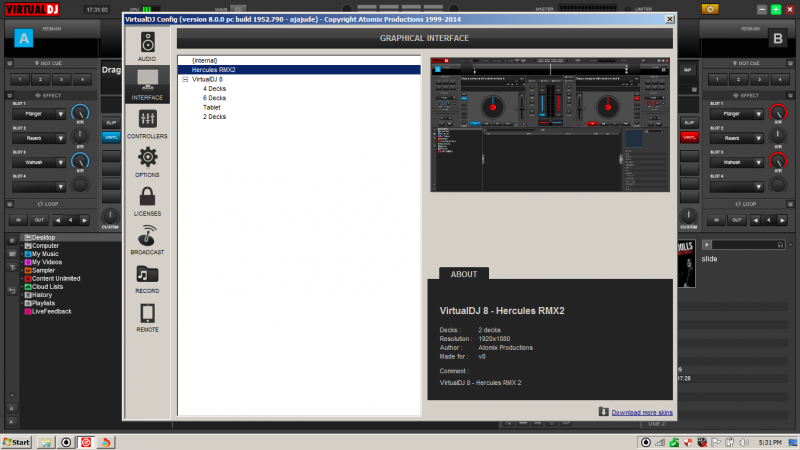The width and height of the screenshot is (800, 450).
Task: Select the 2 Decks skin
Action: (x=214, y=117)
